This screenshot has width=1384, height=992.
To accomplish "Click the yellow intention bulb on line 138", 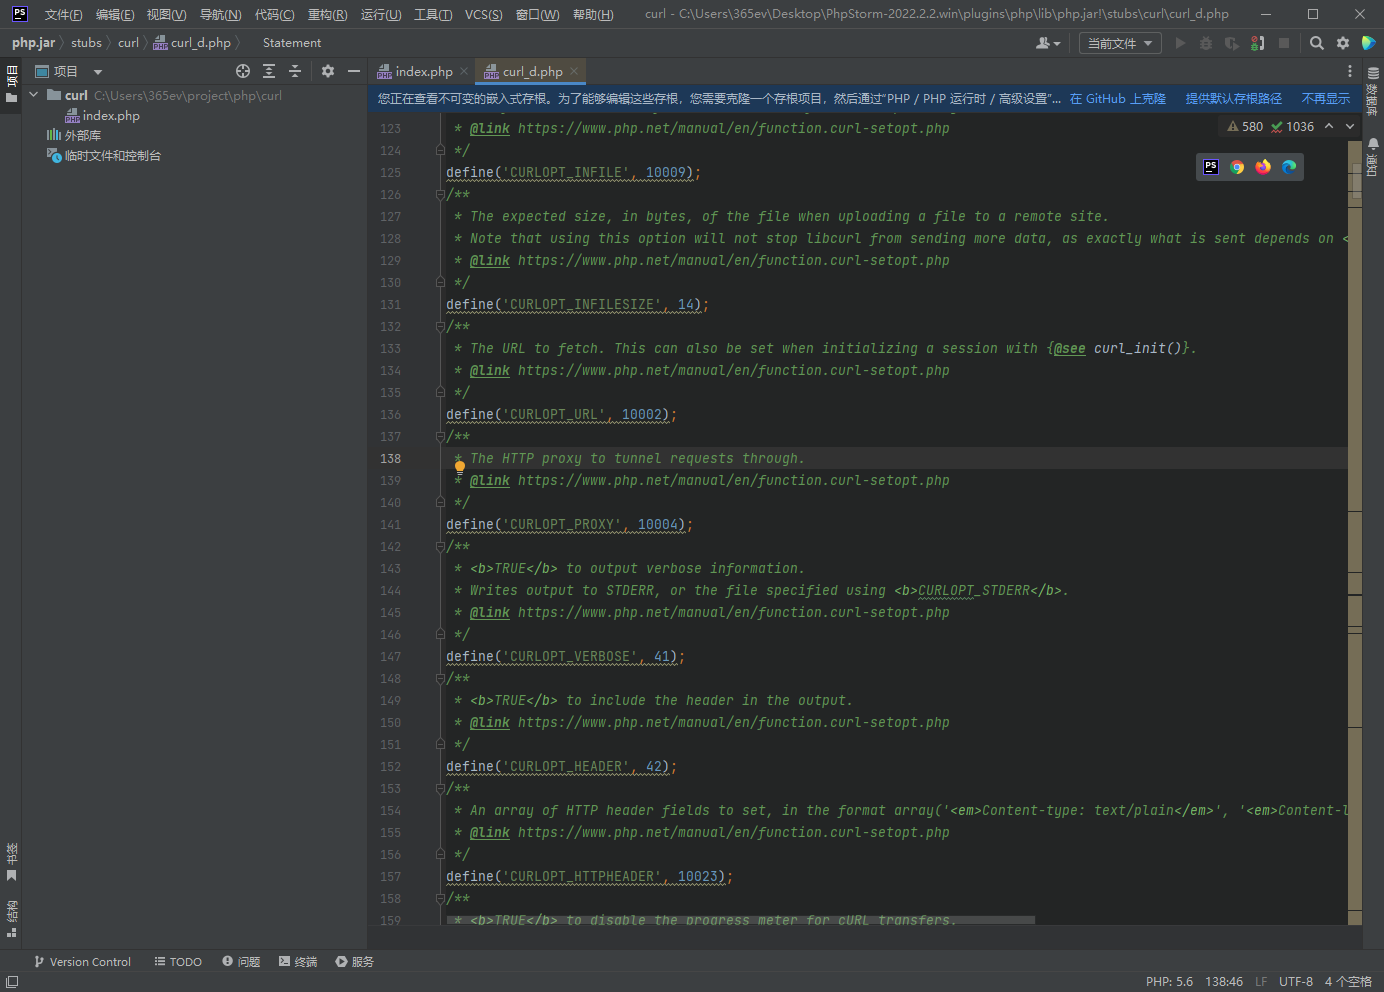I will pos(460,466).
